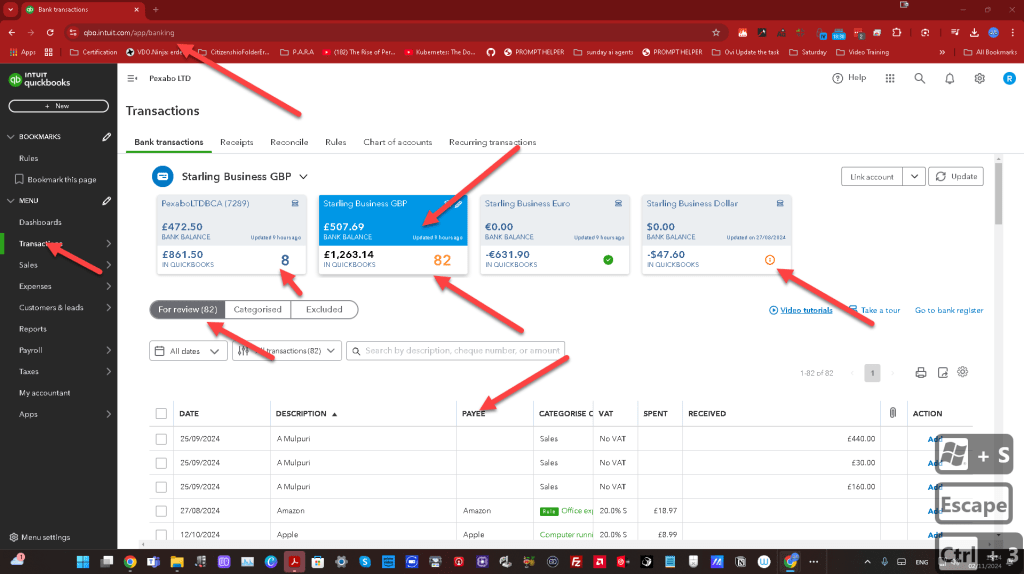Bookmark the page with the star icon
1024x574 pixels.
click(x=716, y=33)
